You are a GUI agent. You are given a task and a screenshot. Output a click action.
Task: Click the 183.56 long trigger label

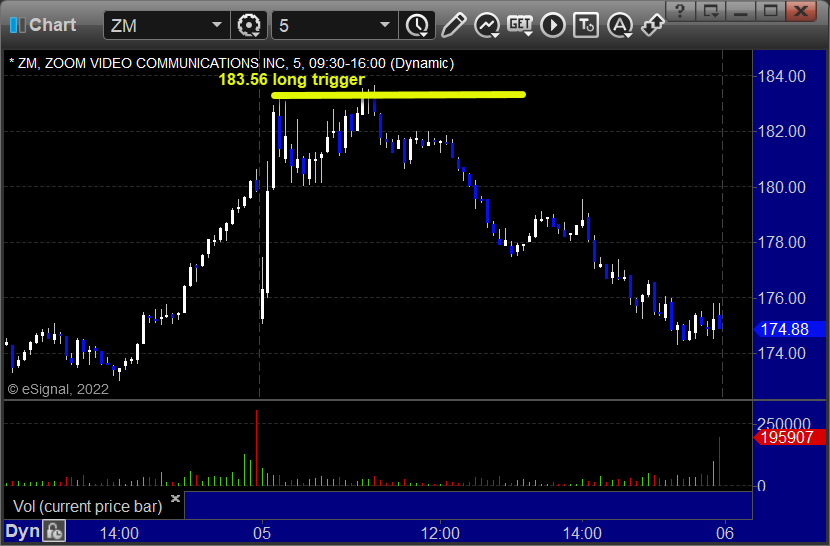click(292, 79)
